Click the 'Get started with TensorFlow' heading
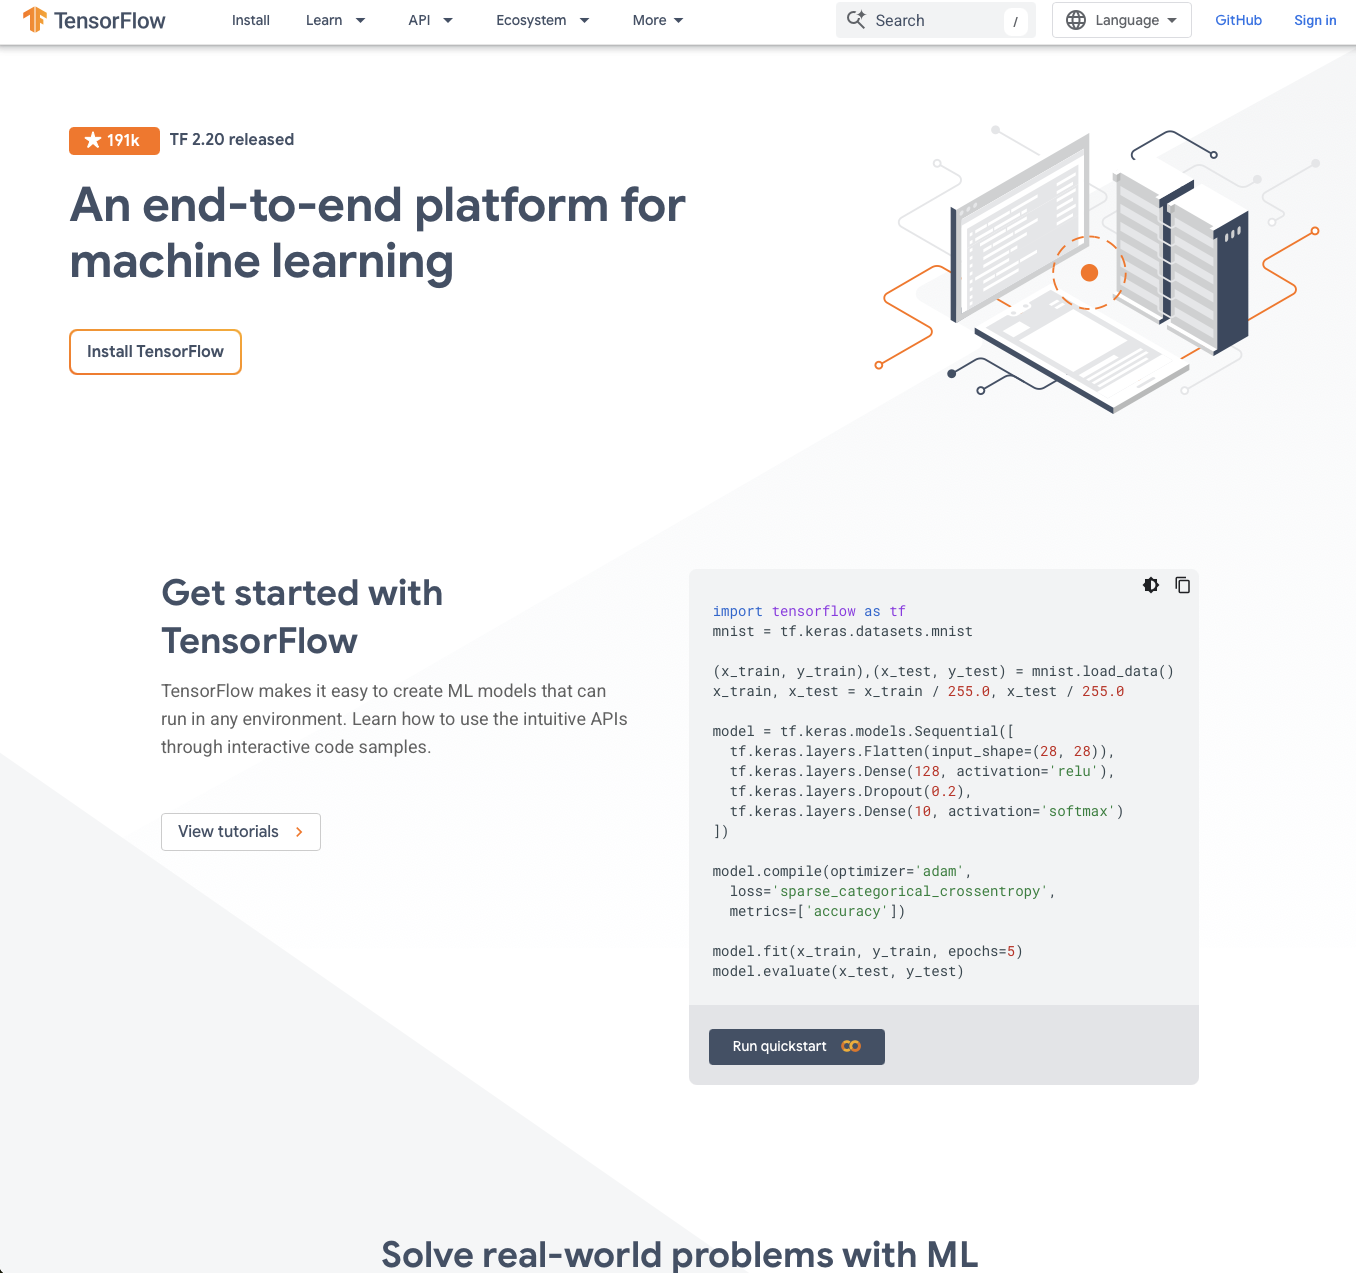 302,617
